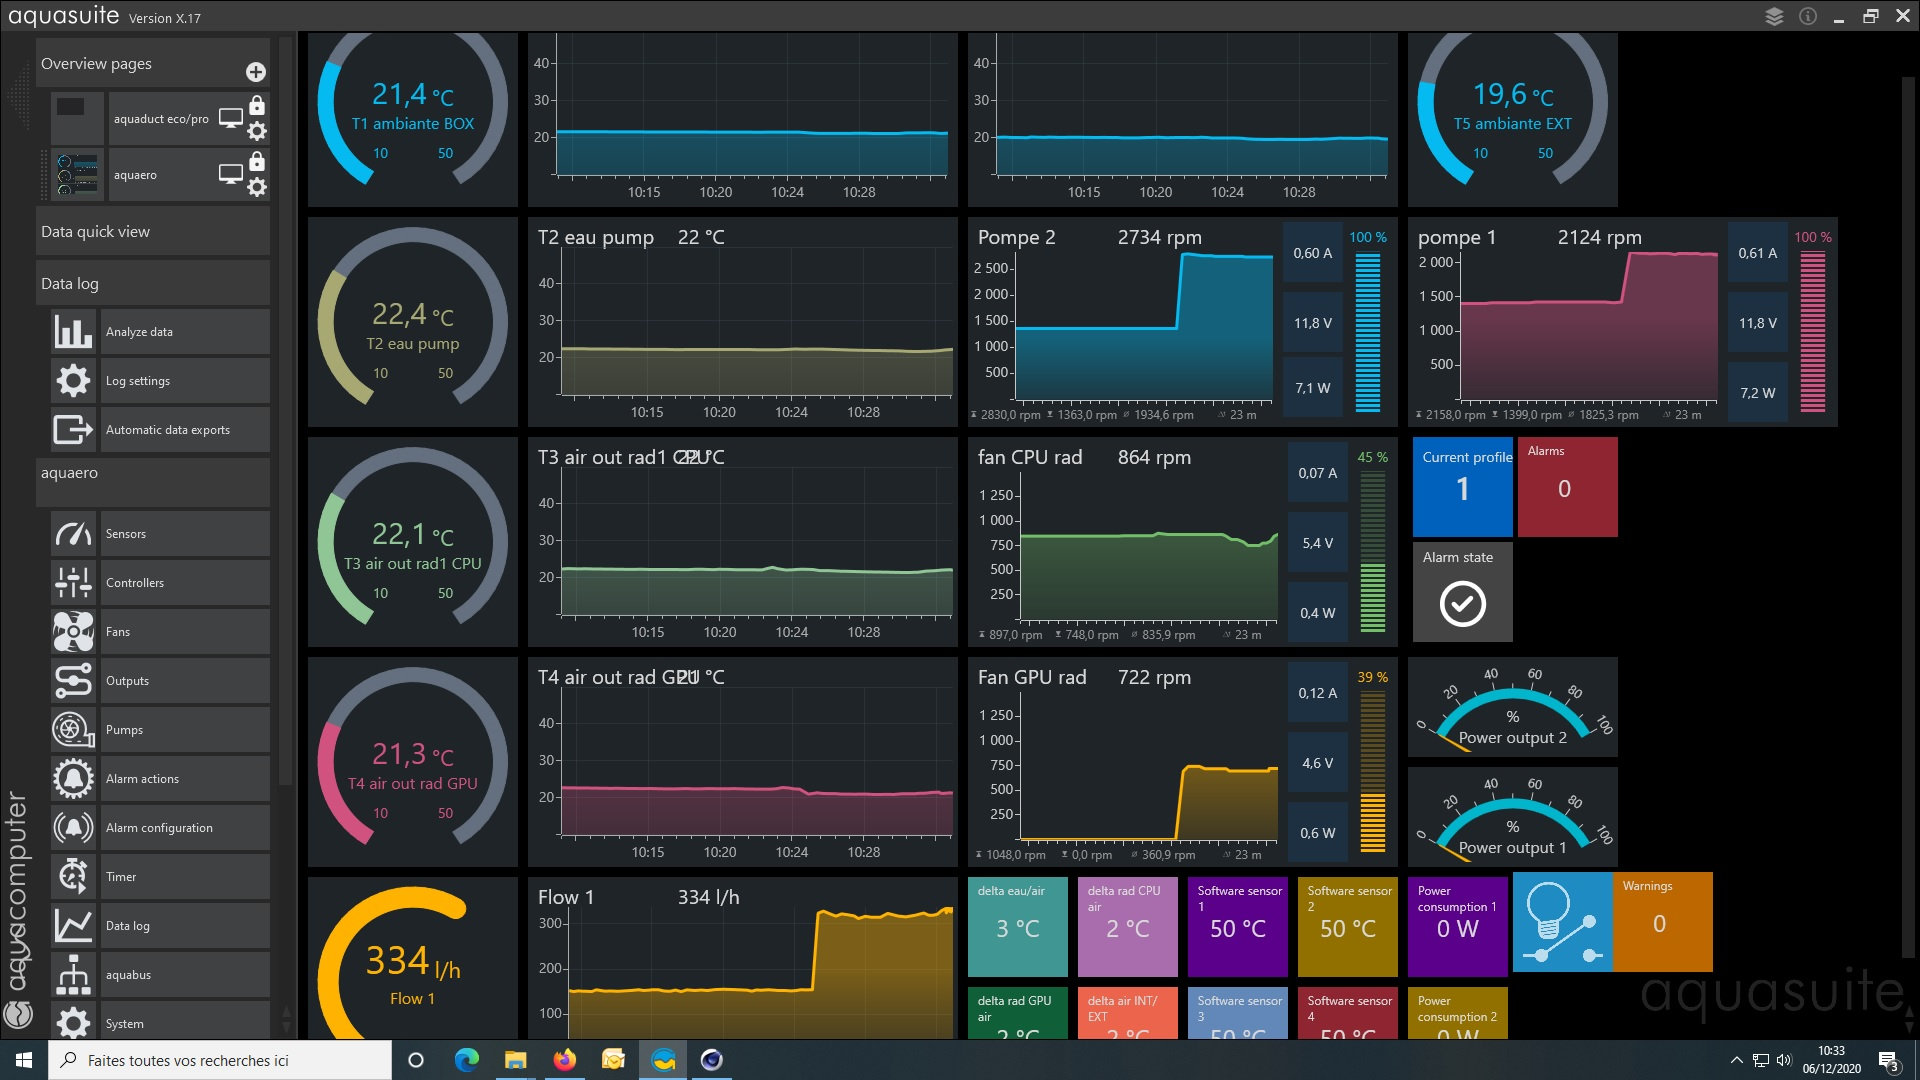
Task: Click Pompe 2 100 % power bar
Action: tap(1367, 332)
